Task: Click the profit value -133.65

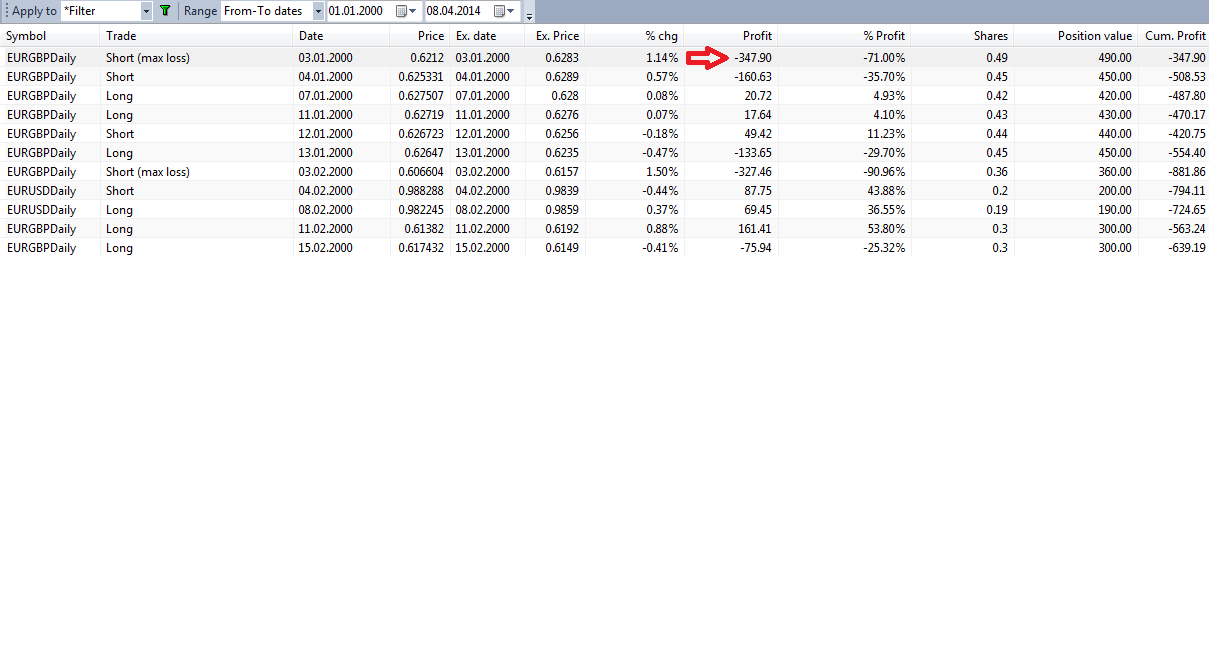Action: [752, 153]
